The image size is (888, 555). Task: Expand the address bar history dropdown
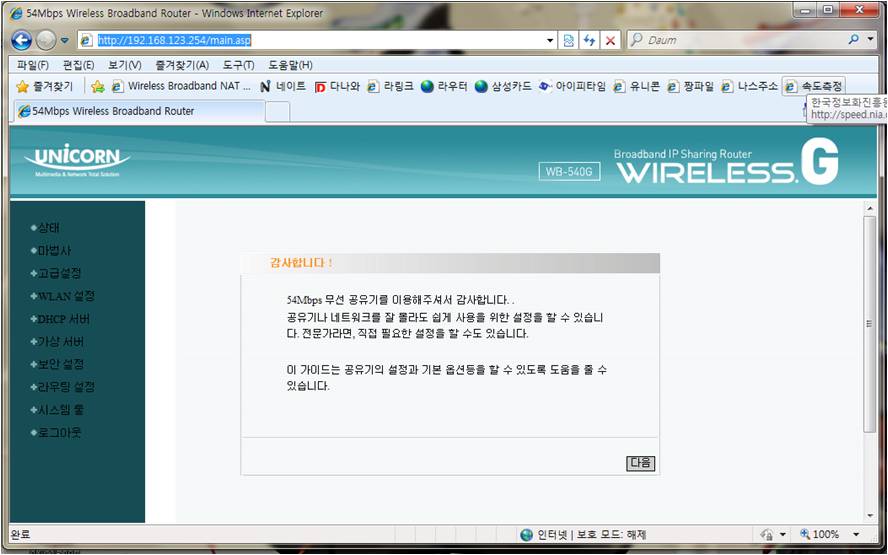550,41
